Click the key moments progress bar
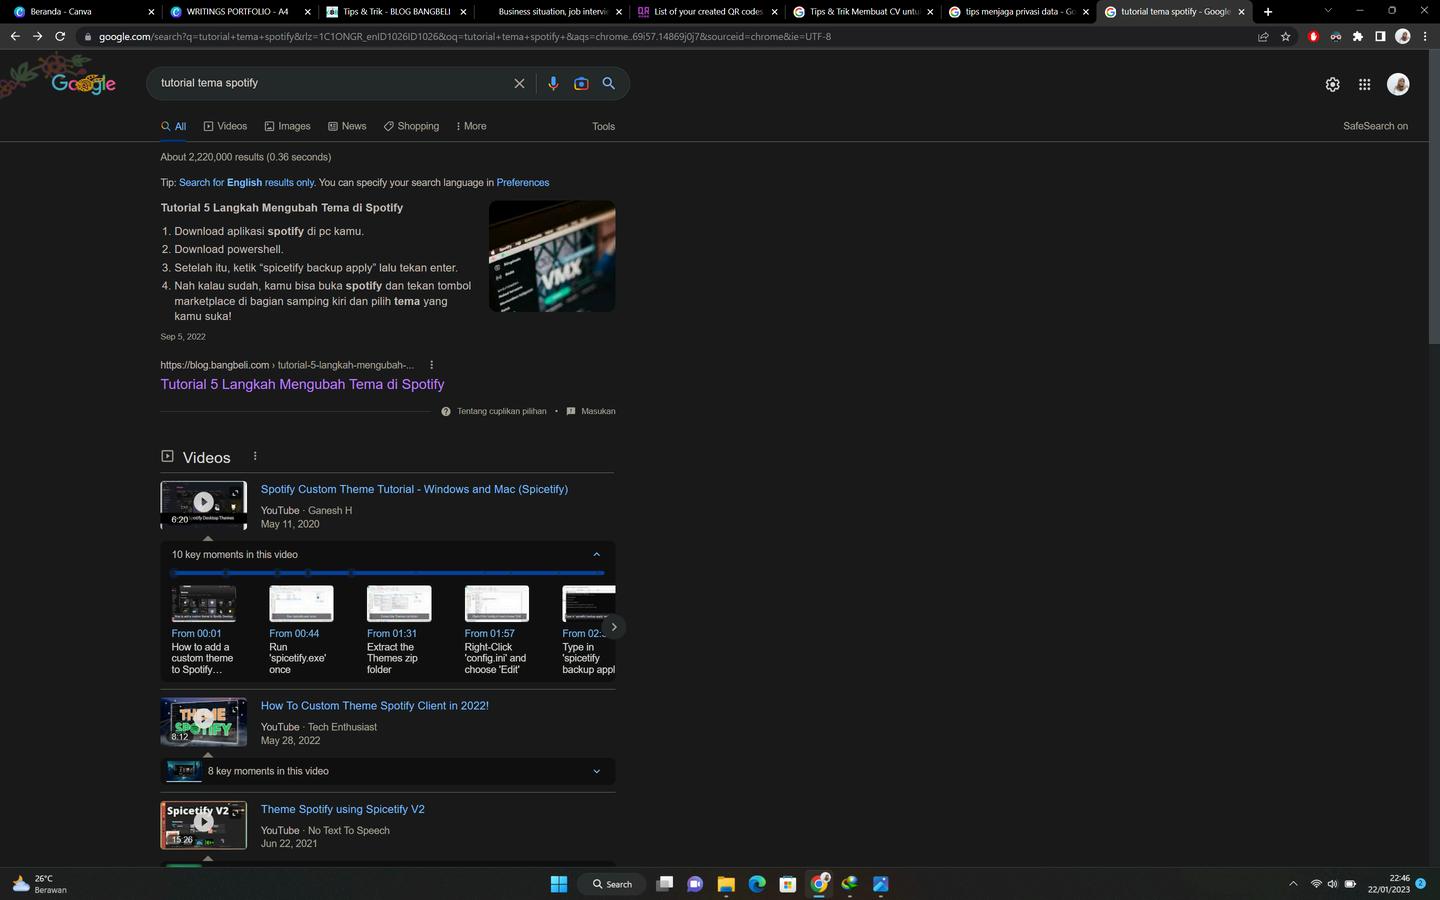 click(x=388, y=573)
